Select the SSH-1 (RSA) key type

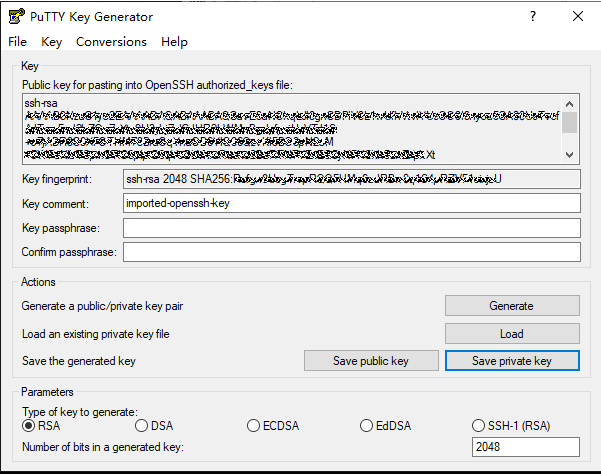(x=511, y=426)
